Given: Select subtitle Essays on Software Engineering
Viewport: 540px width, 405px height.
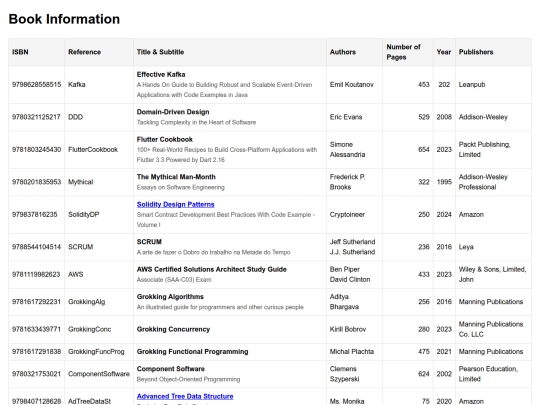Looking at the screenshot, I should point(180,187).
